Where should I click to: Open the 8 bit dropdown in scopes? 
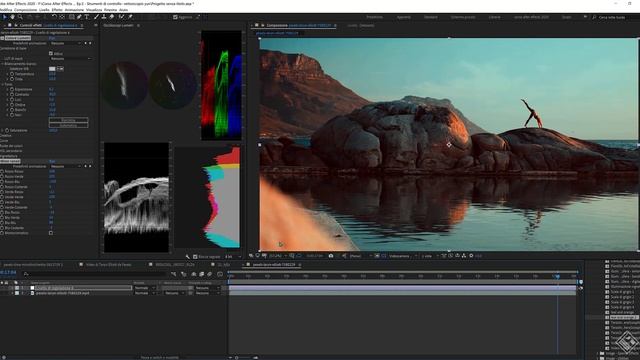[233, 257]
